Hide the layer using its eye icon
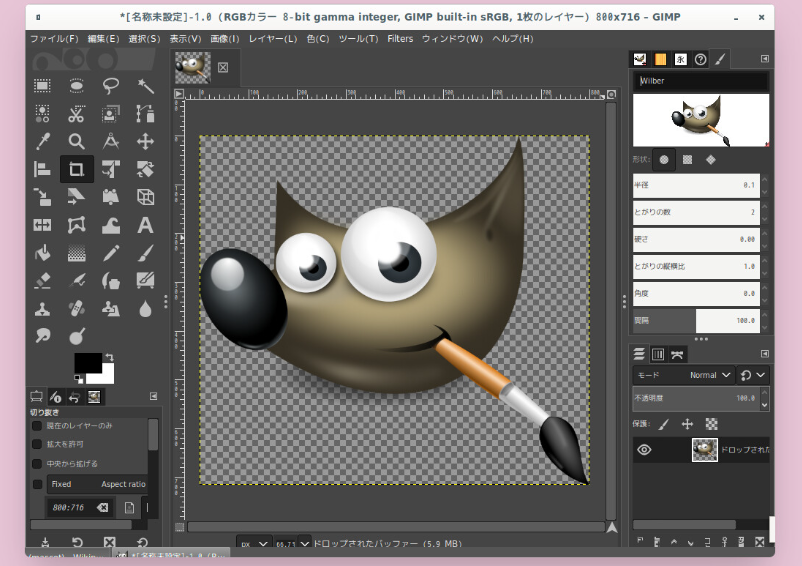This screenshot has width=802, height=566. click(644, 450)
